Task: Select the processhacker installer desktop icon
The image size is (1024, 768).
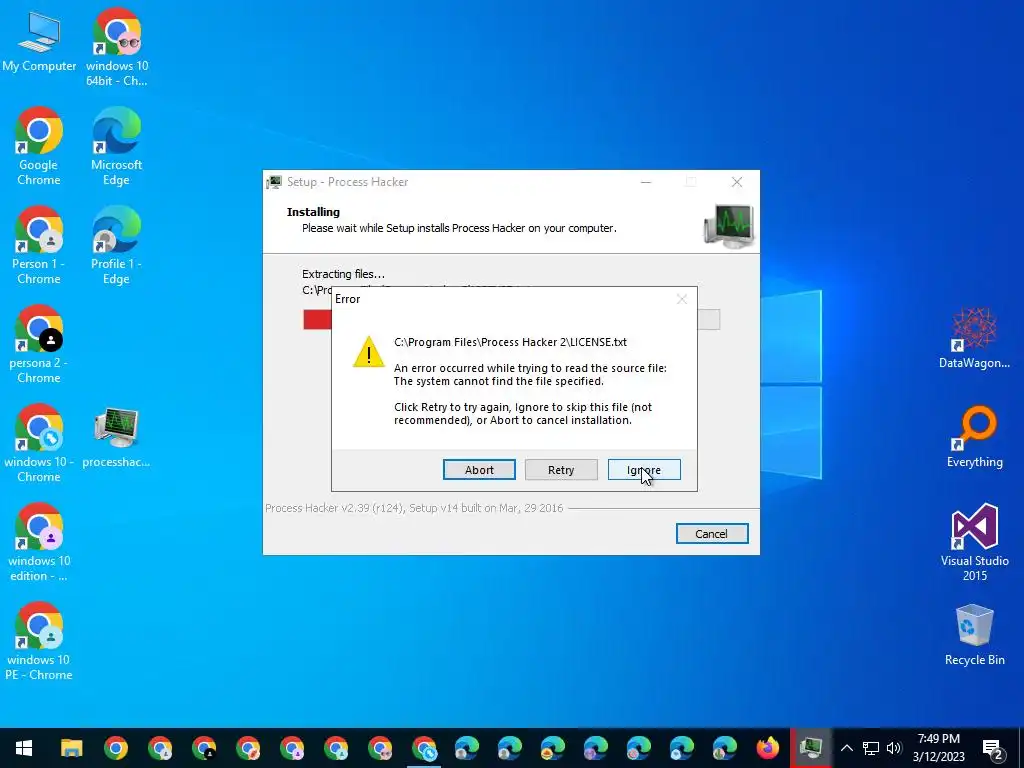Action: (116, 436)
